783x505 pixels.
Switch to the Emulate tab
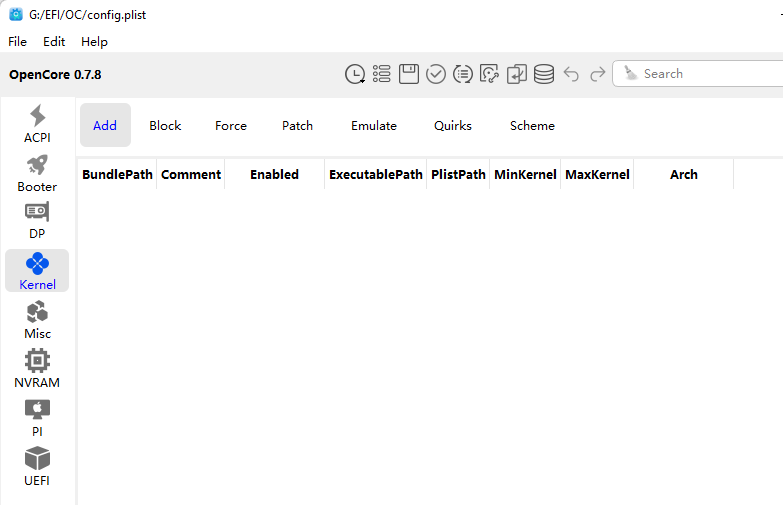point(374,125)
